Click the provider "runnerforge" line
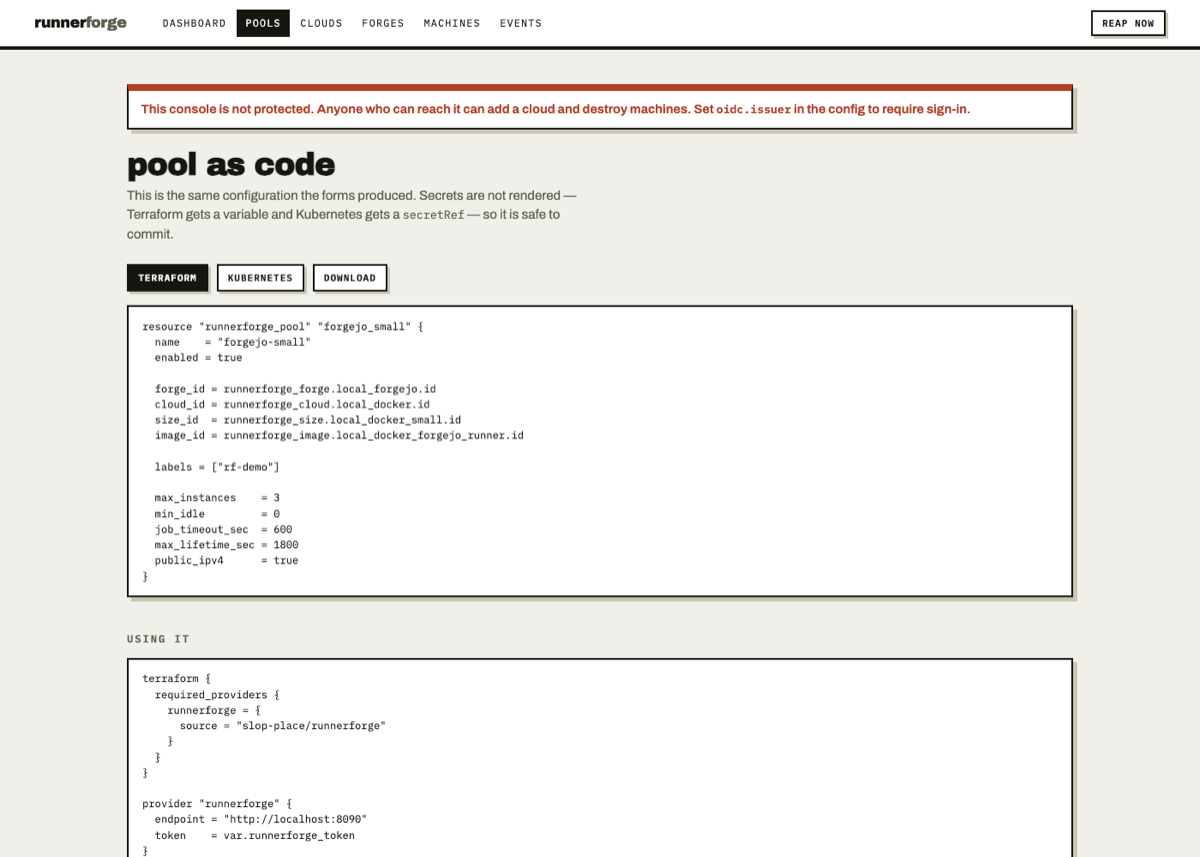 tap(217, 803)
